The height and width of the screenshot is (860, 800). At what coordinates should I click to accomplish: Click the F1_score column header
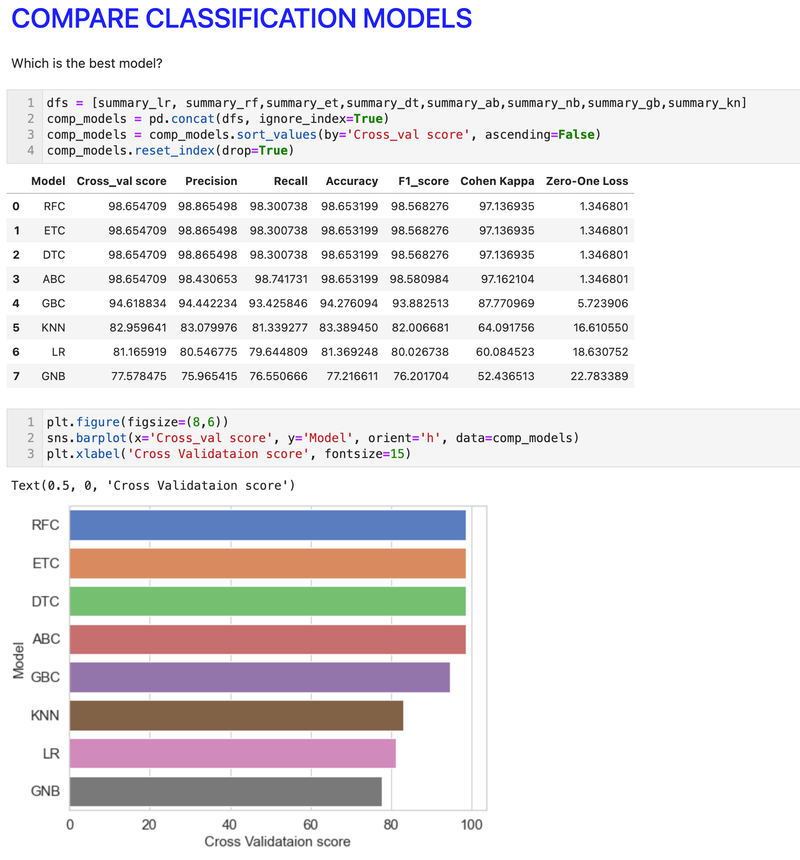pyautogui.click(x=420, y=181)
